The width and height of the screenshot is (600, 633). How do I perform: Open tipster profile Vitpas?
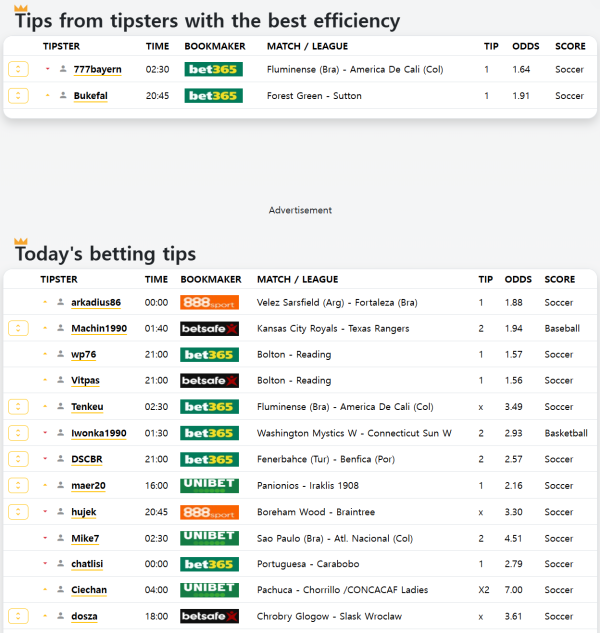click(x=86, y=381)
